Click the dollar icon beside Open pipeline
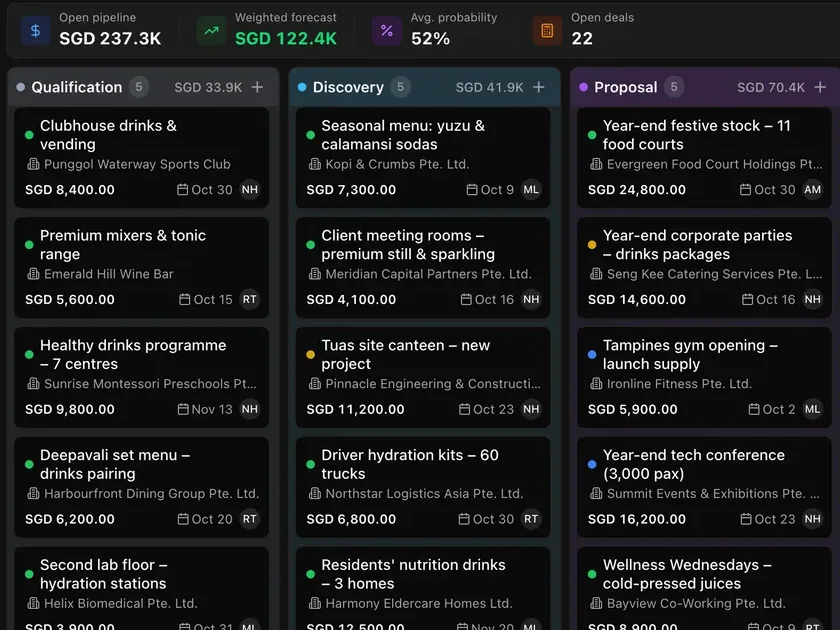This screenshot has width=840, height=630. pos(35,31)
